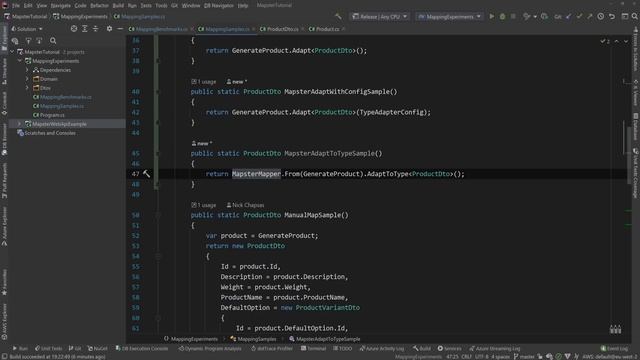Open Azure Activity Log tool window
Image resolution: width=640 pixels, height=360 pixels.
coord(382,349)
